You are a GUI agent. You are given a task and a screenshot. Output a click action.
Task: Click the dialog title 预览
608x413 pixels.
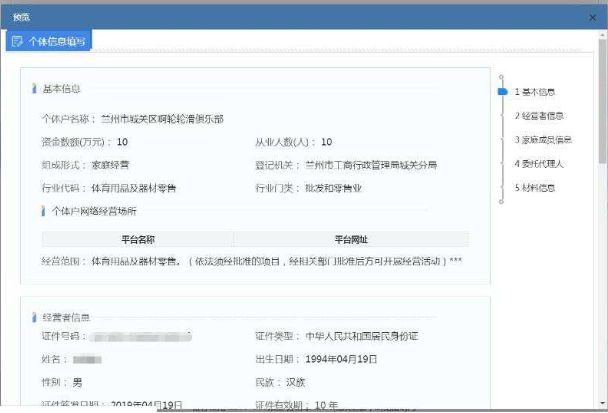tap(21, 17)
